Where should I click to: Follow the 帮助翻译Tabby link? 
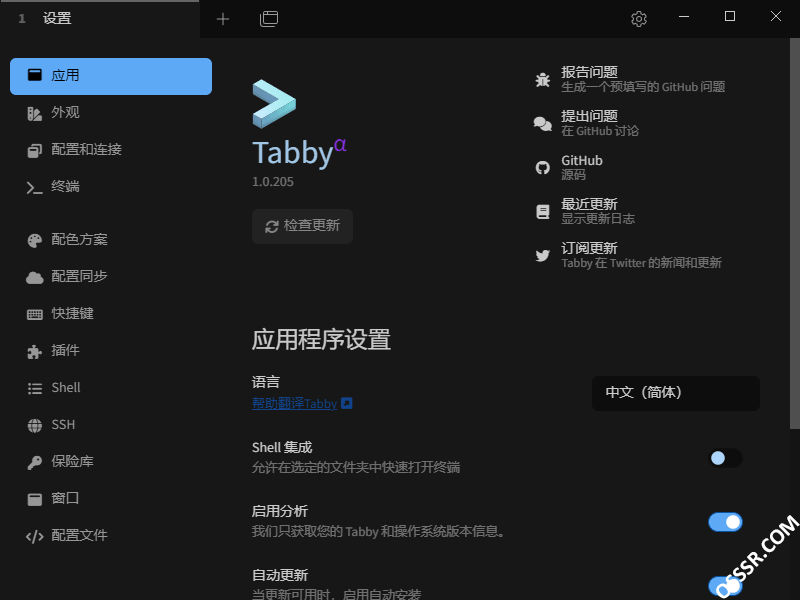pos(294,404)
